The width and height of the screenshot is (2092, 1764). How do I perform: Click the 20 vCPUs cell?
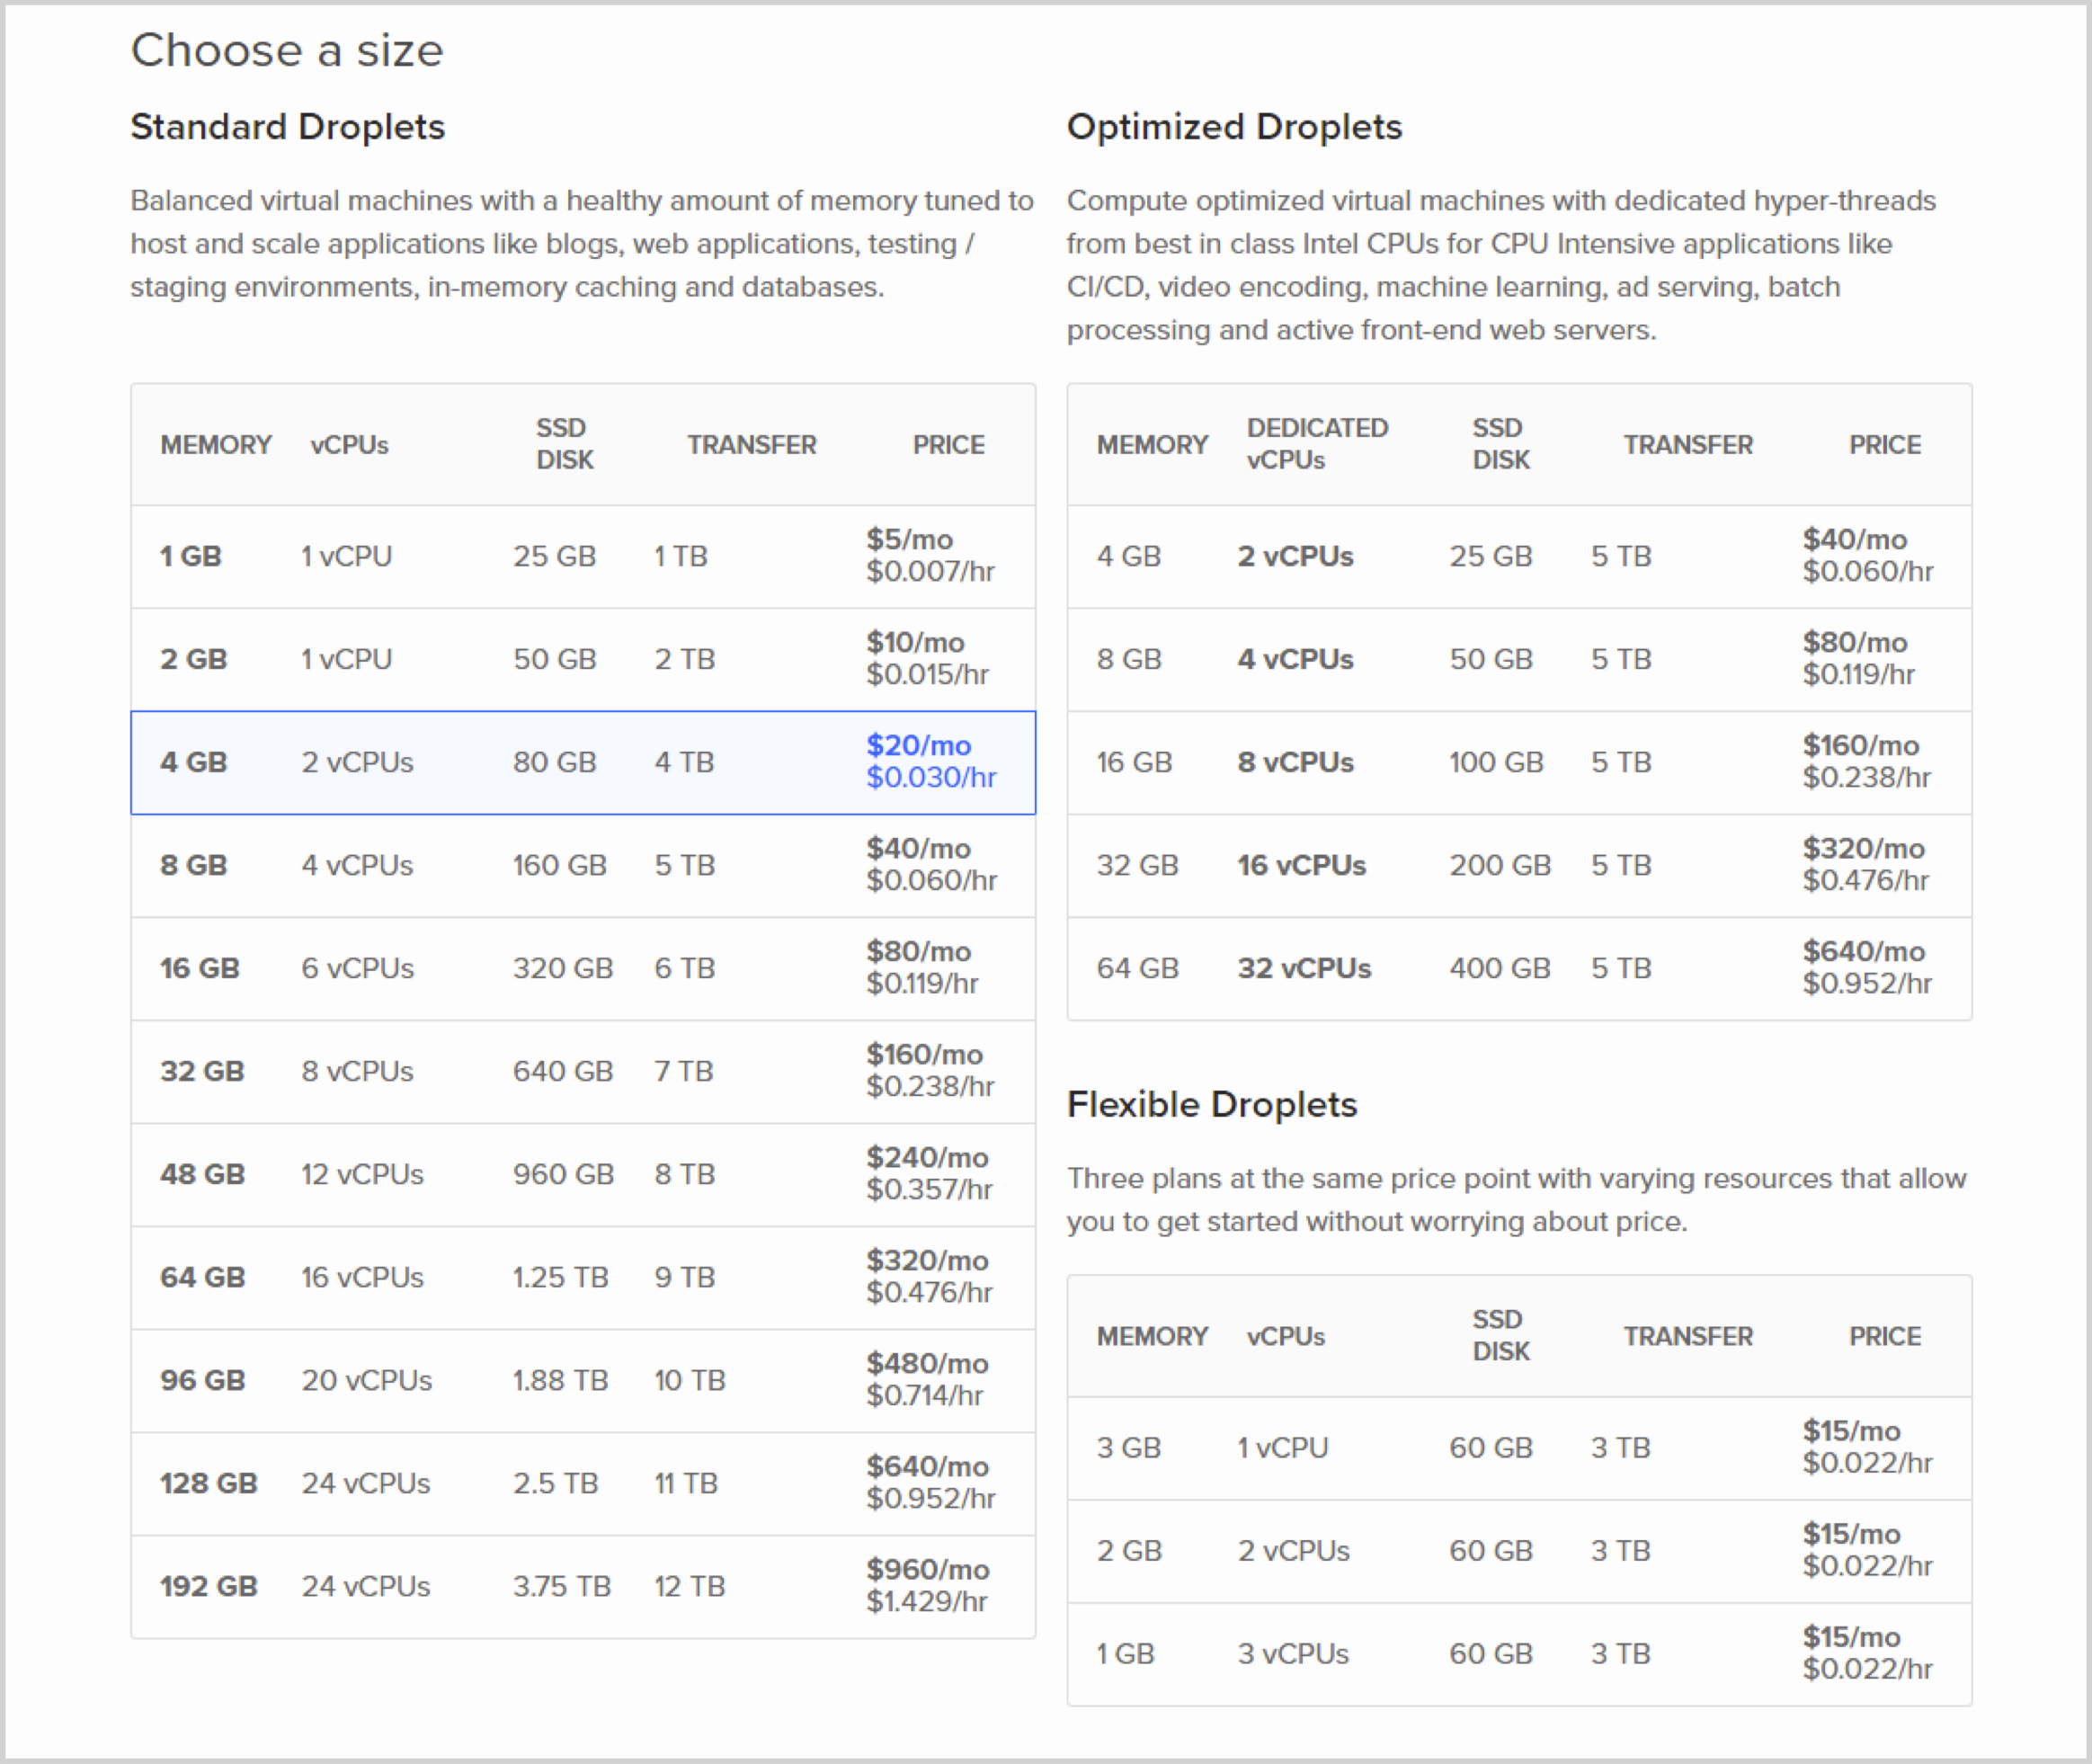[367, 1380]
